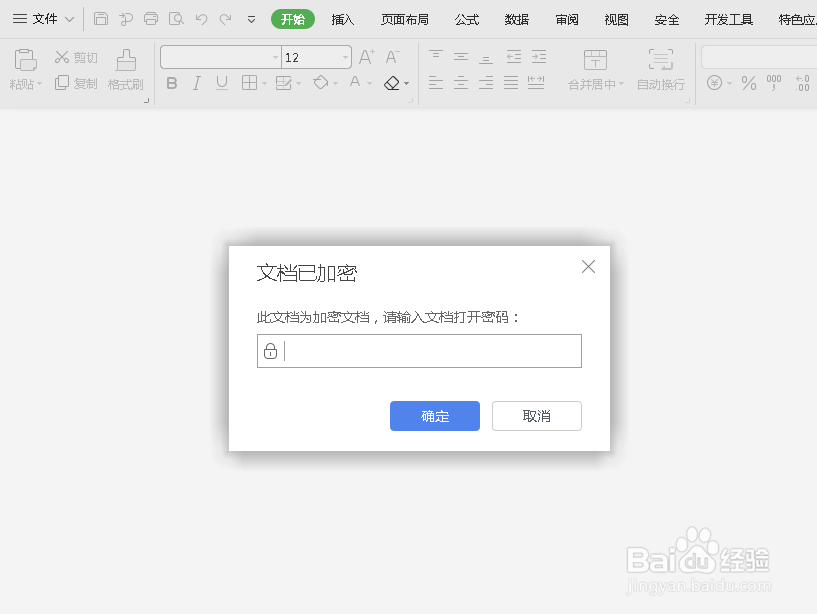Viewport: 817px width, 614px height.
Task: Click the 确定 button to confirm password
Action: click(435, 416)
